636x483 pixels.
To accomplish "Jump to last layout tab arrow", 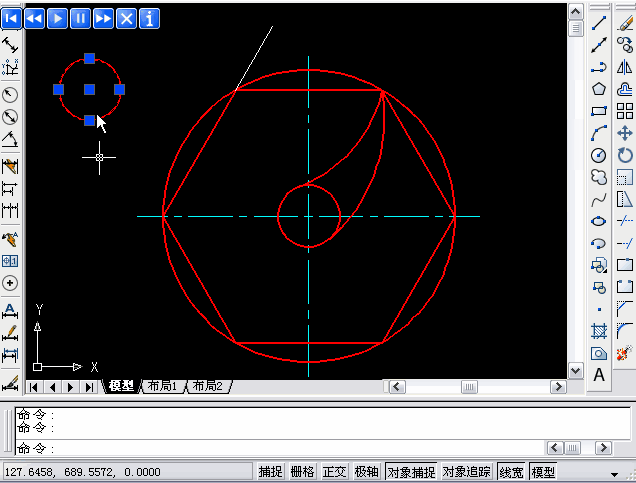I will click(x=90, y=387).
